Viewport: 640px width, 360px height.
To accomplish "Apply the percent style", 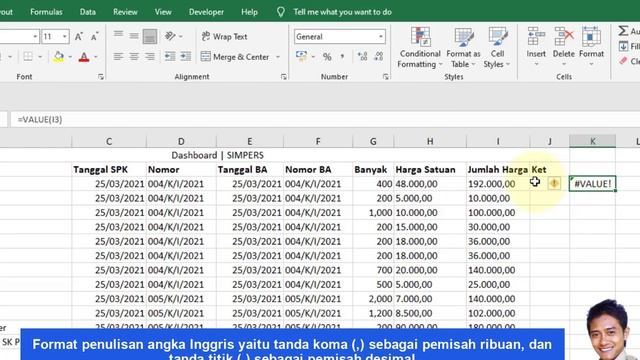I will pos(327,57).
